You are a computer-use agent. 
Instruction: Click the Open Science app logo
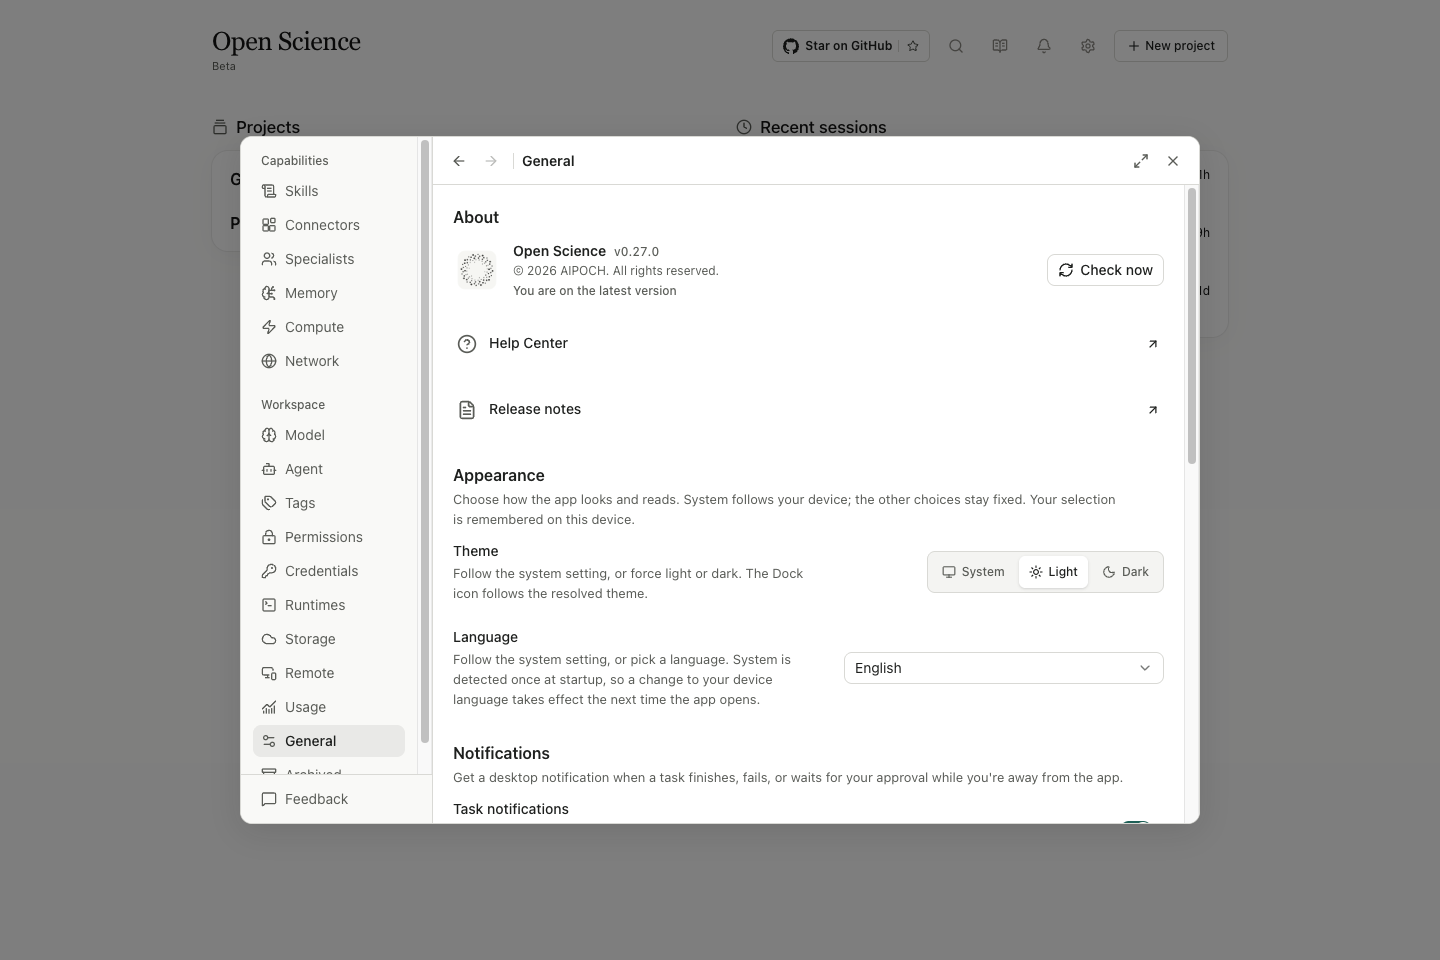point(477,270)
